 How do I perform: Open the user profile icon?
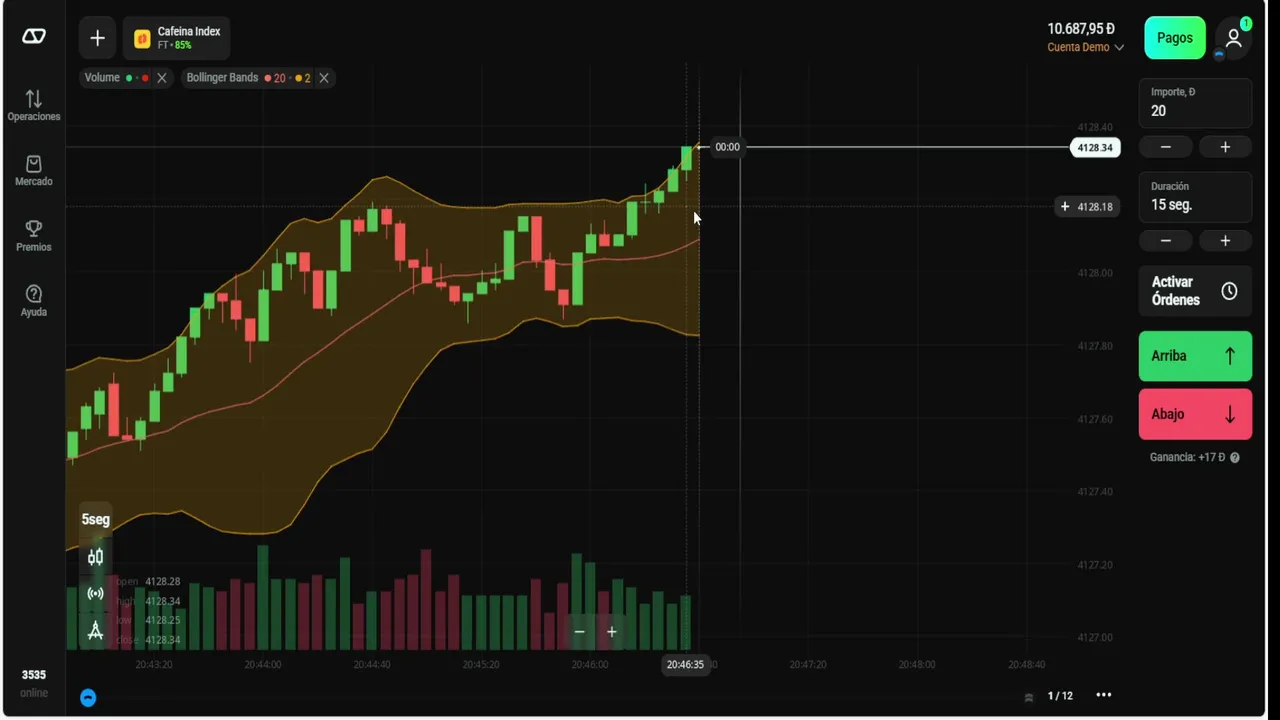point(1233,38)
